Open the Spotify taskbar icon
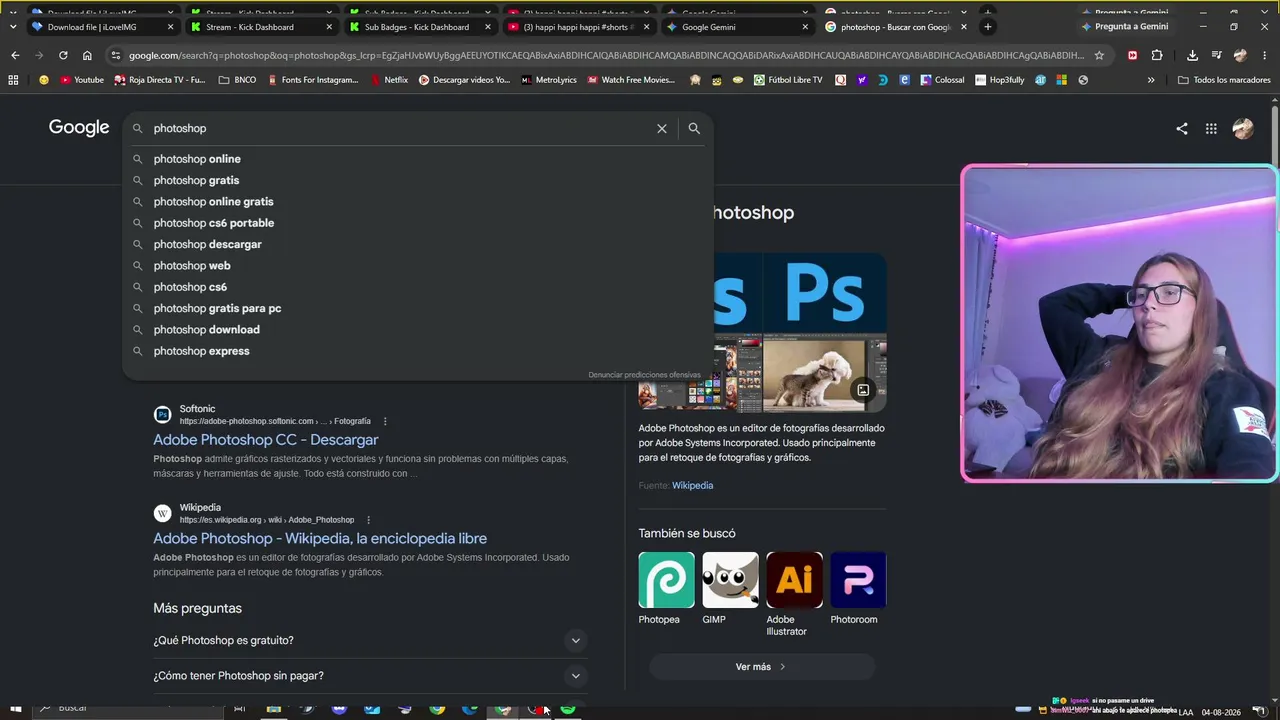1280x720 pixels. coord(568,709)
